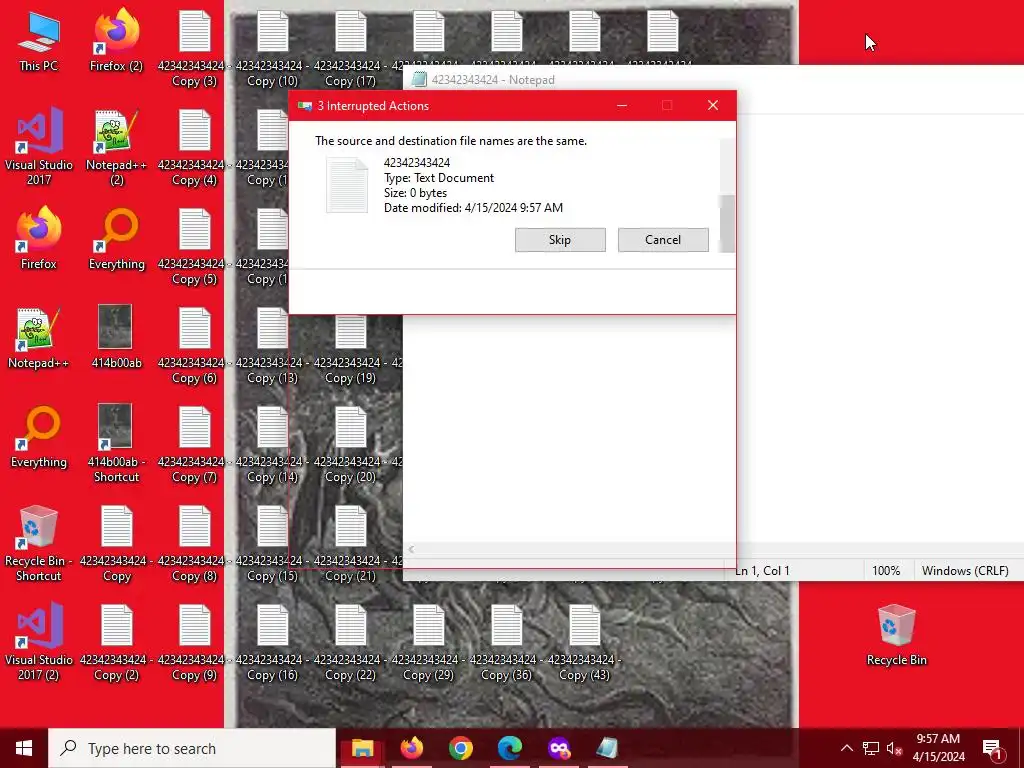Select file 42342343424 - Copy (13)

point(272,346)
